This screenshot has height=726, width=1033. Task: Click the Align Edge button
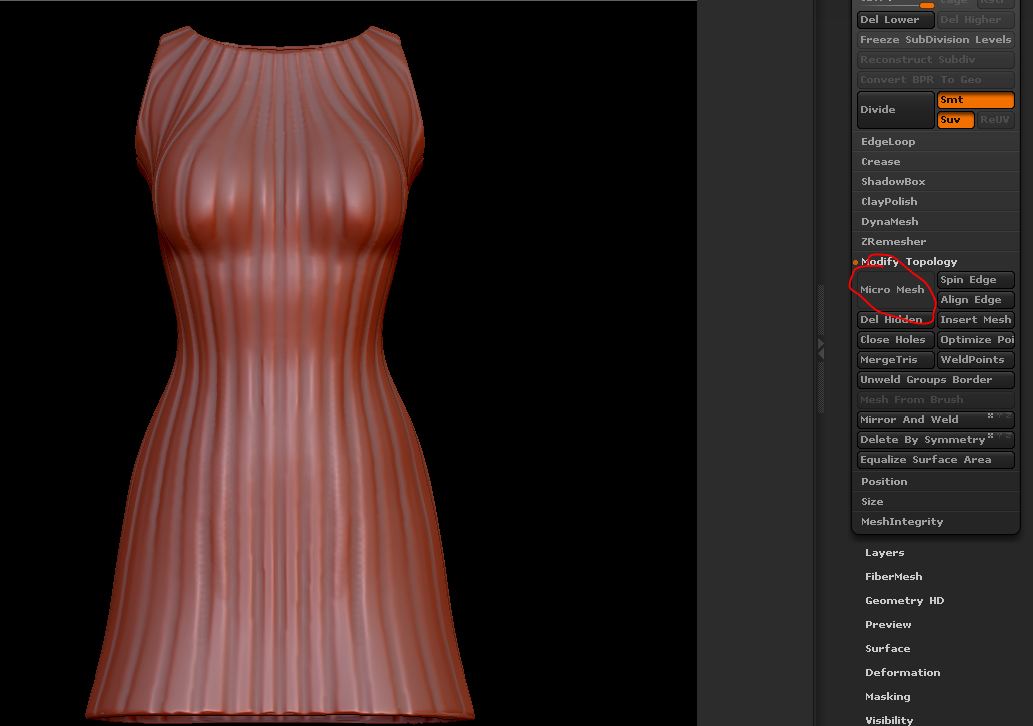976,300
